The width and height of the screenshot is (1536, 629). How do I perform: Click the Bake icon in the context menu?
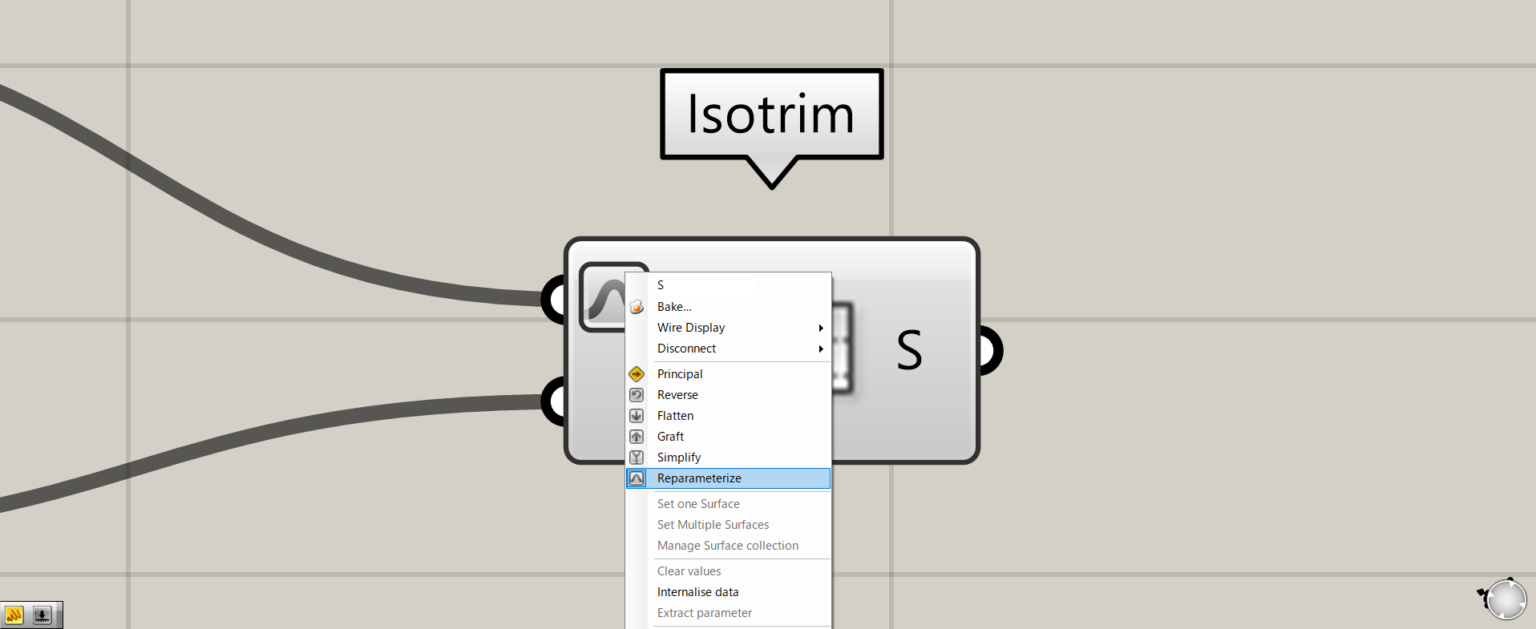pyautogui.click(x=637, y=306)
